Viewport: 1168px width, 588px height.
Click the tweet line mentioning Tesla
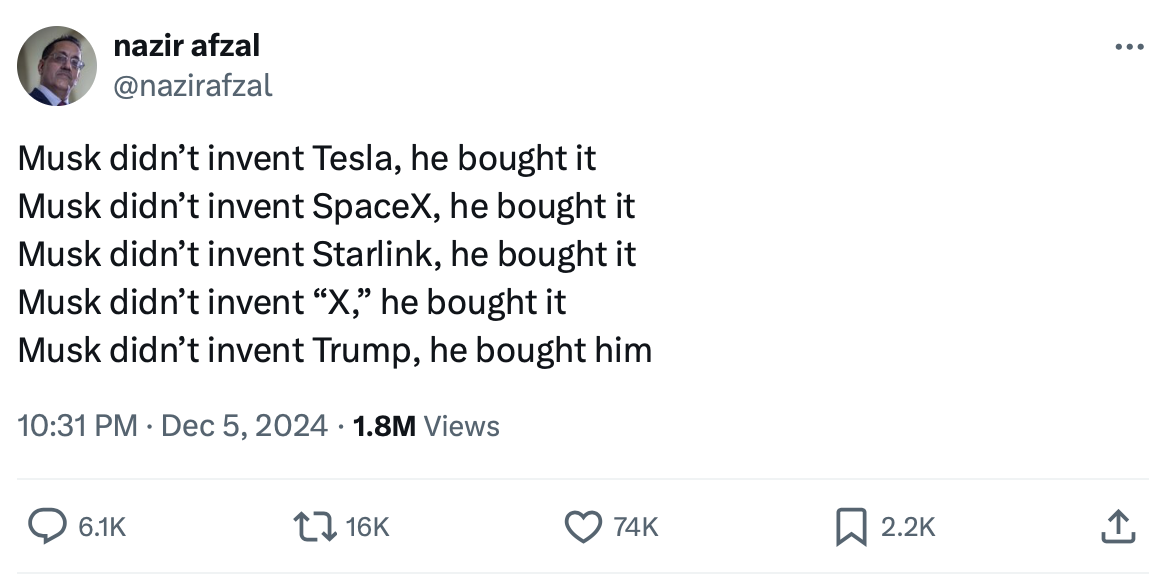(x=306, y=158)
